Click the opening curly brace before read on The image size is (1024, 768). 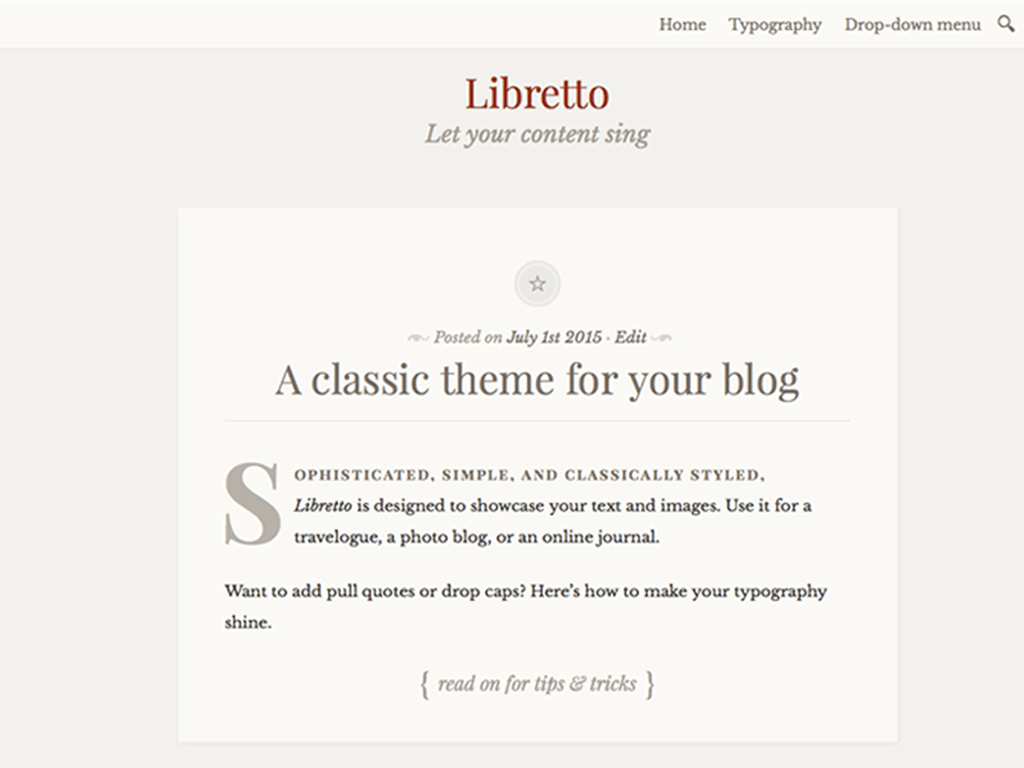tap(424, 684)
